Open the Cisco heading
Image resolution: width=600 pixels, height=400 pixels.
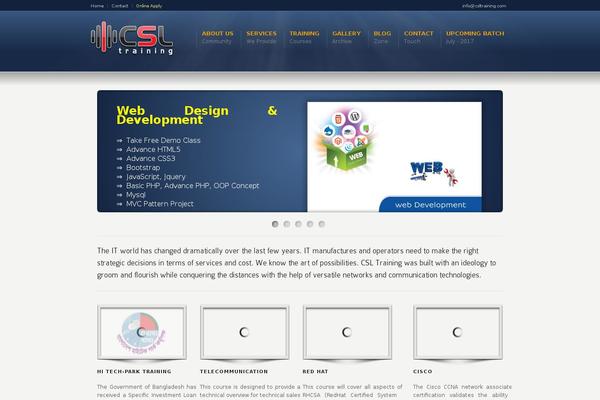pos(423,371)
